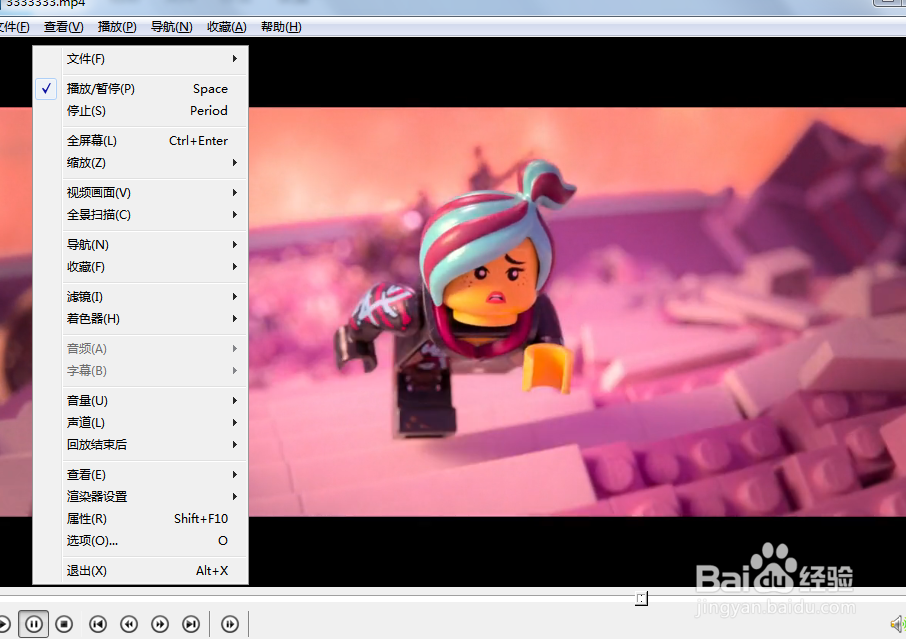Open the 查看(V) menu in the menu bar
906x639 pixels.
pos(64,27)
